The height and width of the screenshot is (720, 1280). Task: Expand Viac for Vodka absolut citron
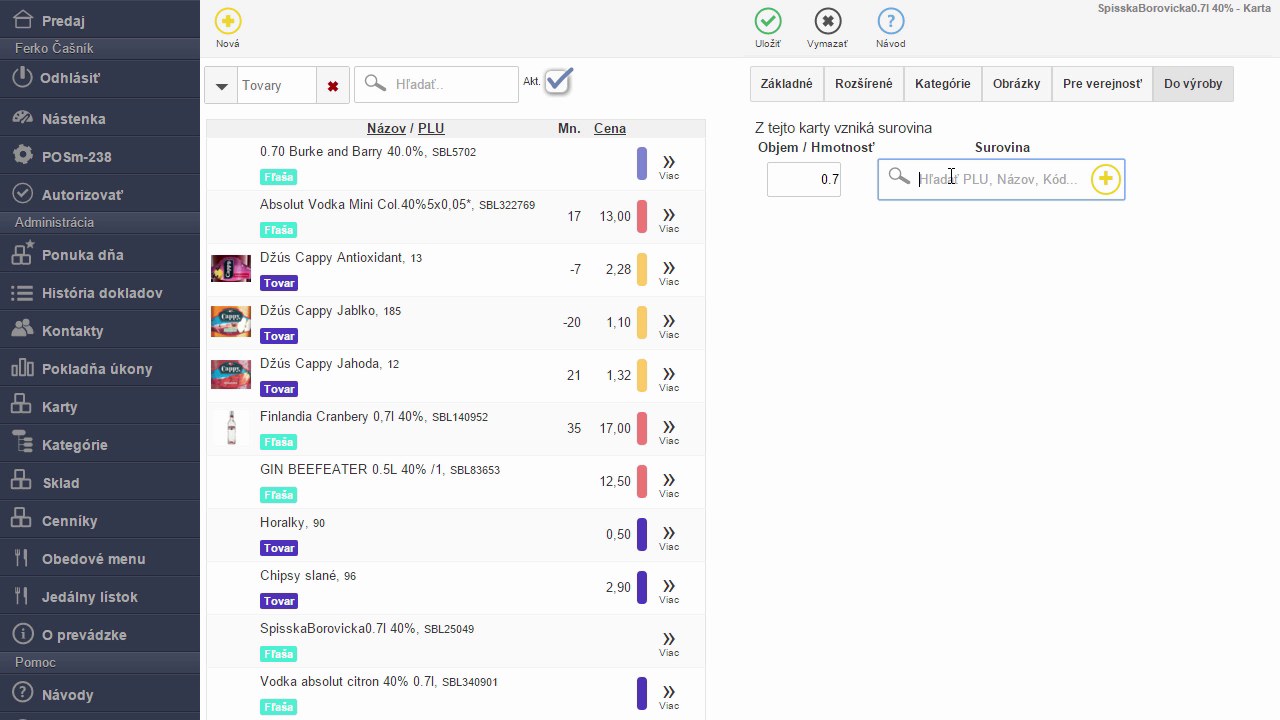pos(669,696)
